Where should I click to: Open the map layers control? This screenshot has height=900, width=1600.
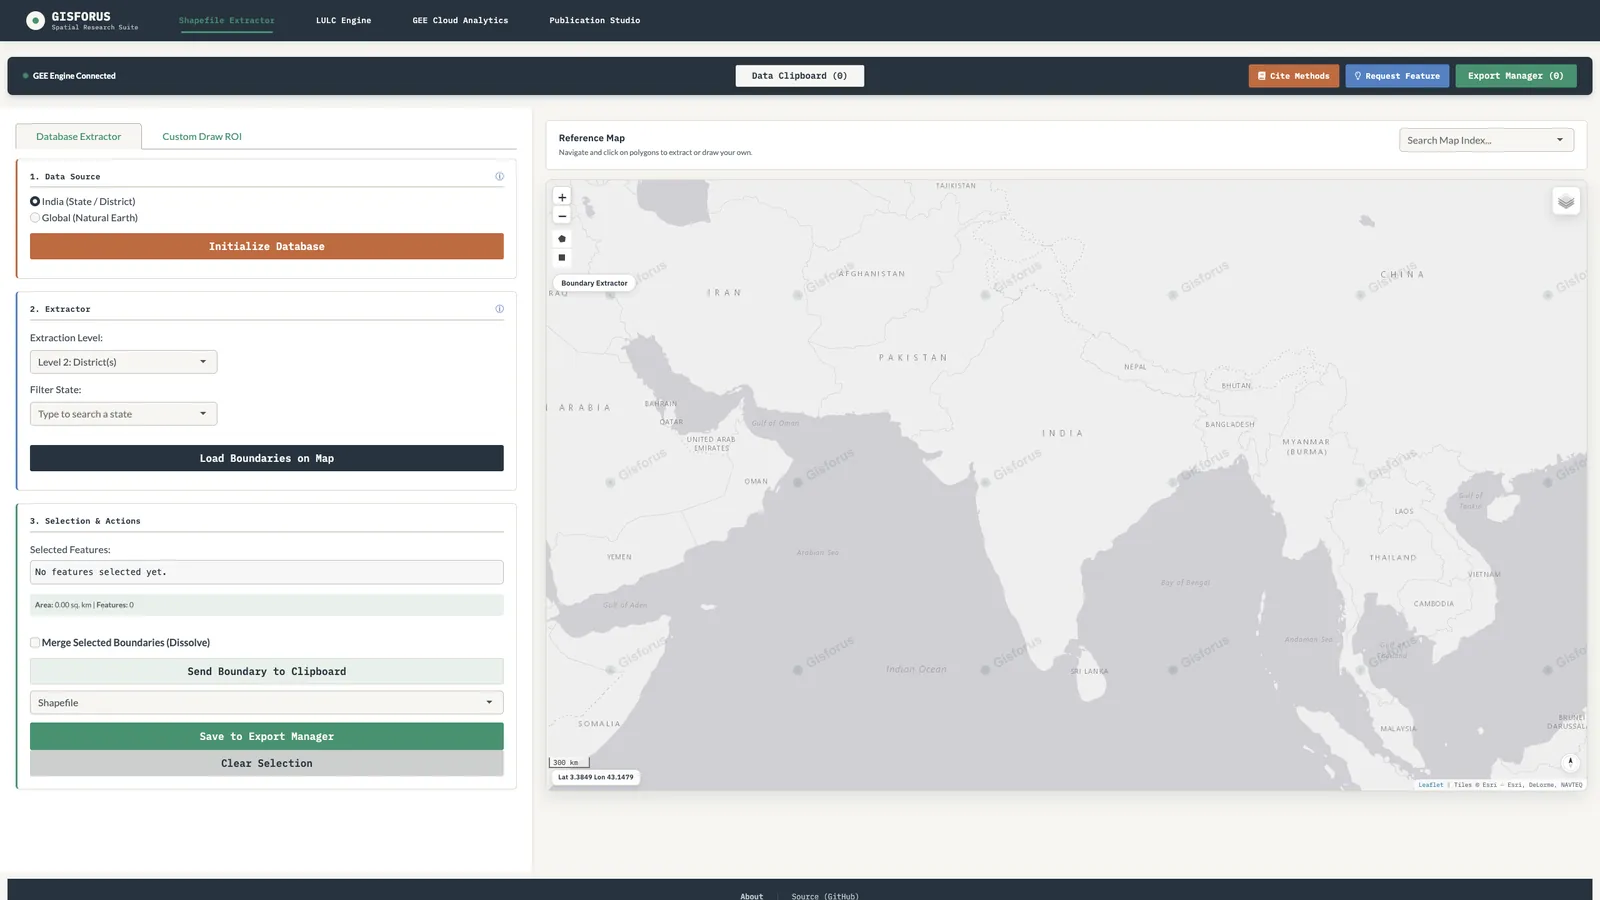tap(1566, 201)
